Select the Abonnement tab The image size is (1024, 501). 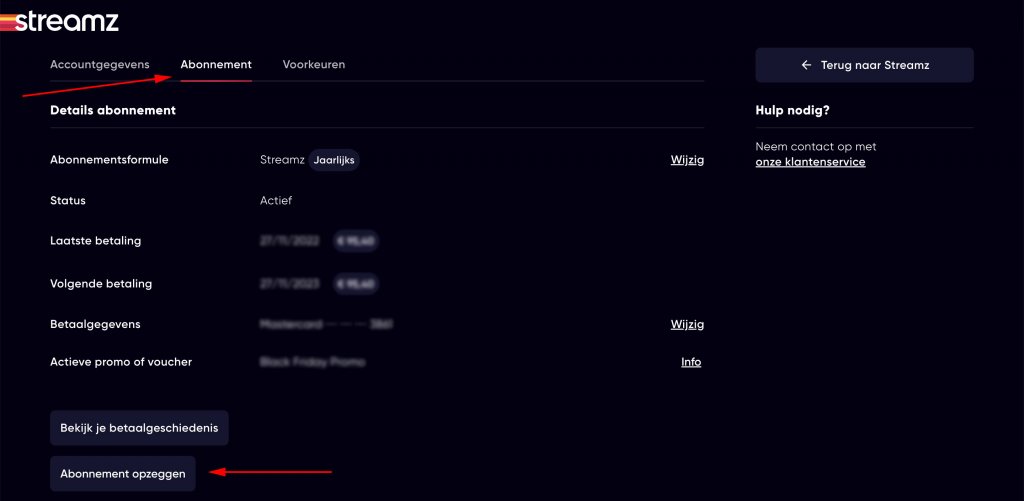[x=216, y=65]
